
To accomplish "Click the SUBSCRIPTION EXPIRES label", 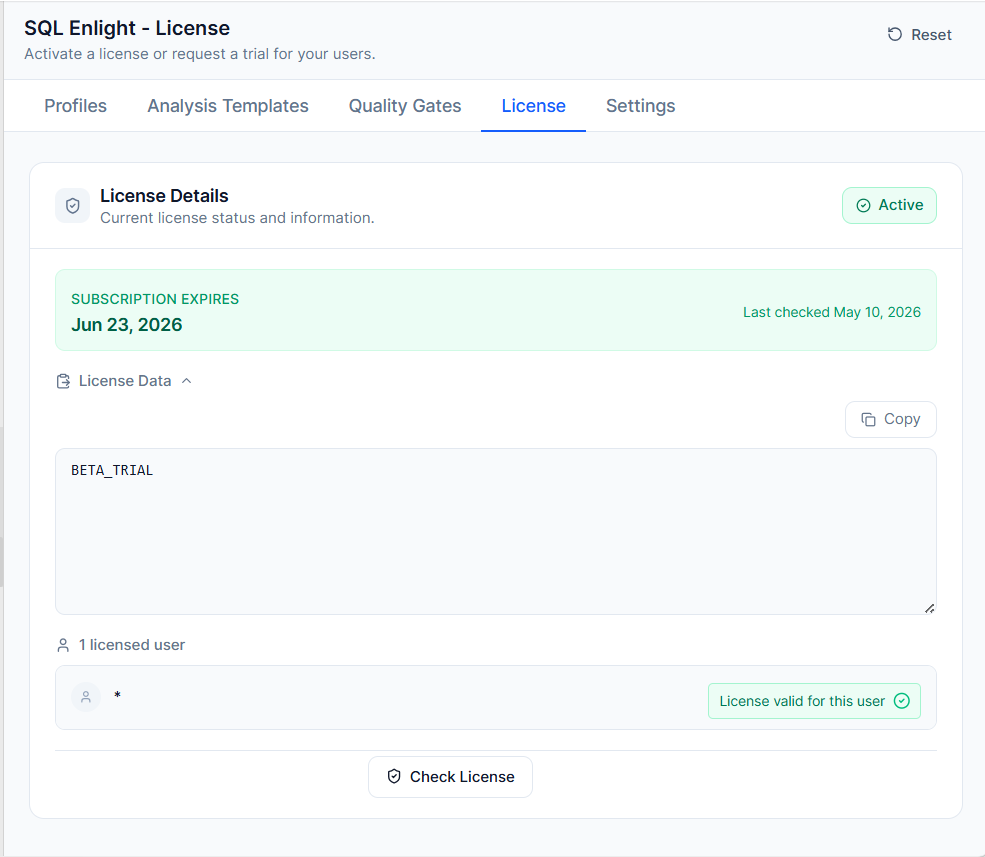I will coord(155,299).
